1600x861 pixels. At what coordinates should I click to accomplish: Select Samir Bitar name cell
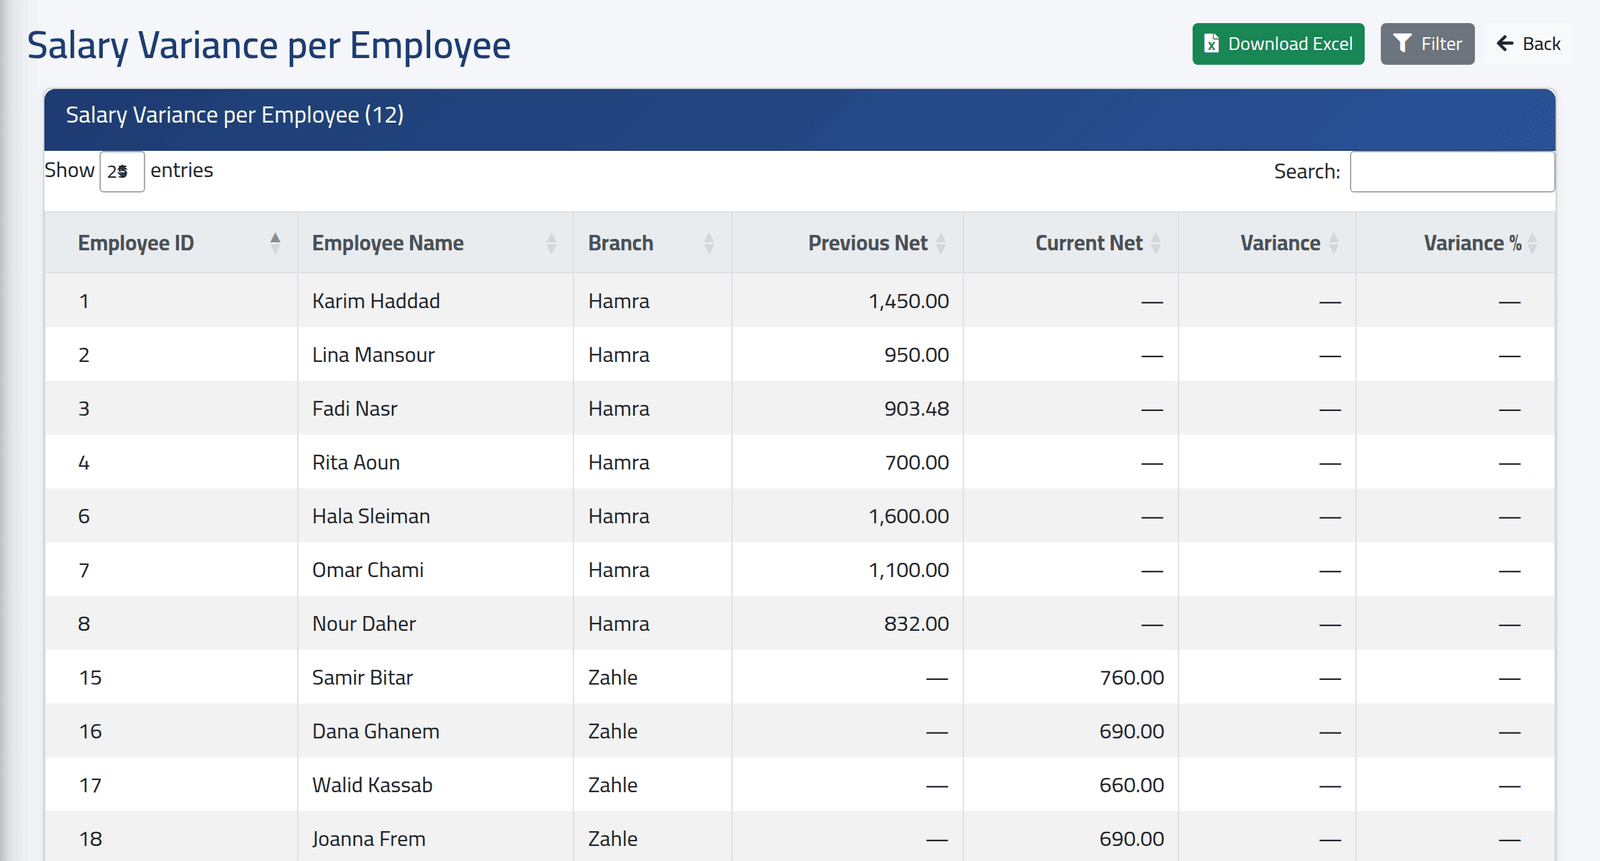435,677
